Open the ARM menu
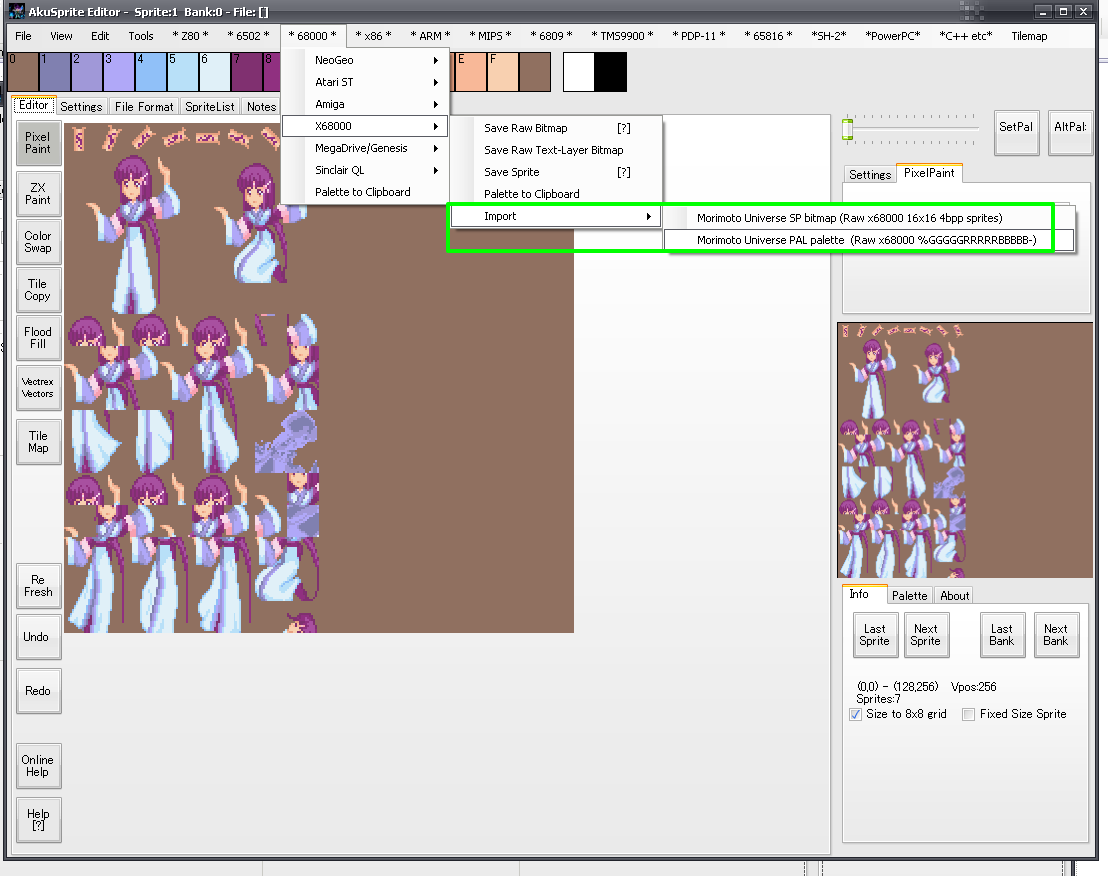The image size is (1108, 876). (x=430, y=36)
